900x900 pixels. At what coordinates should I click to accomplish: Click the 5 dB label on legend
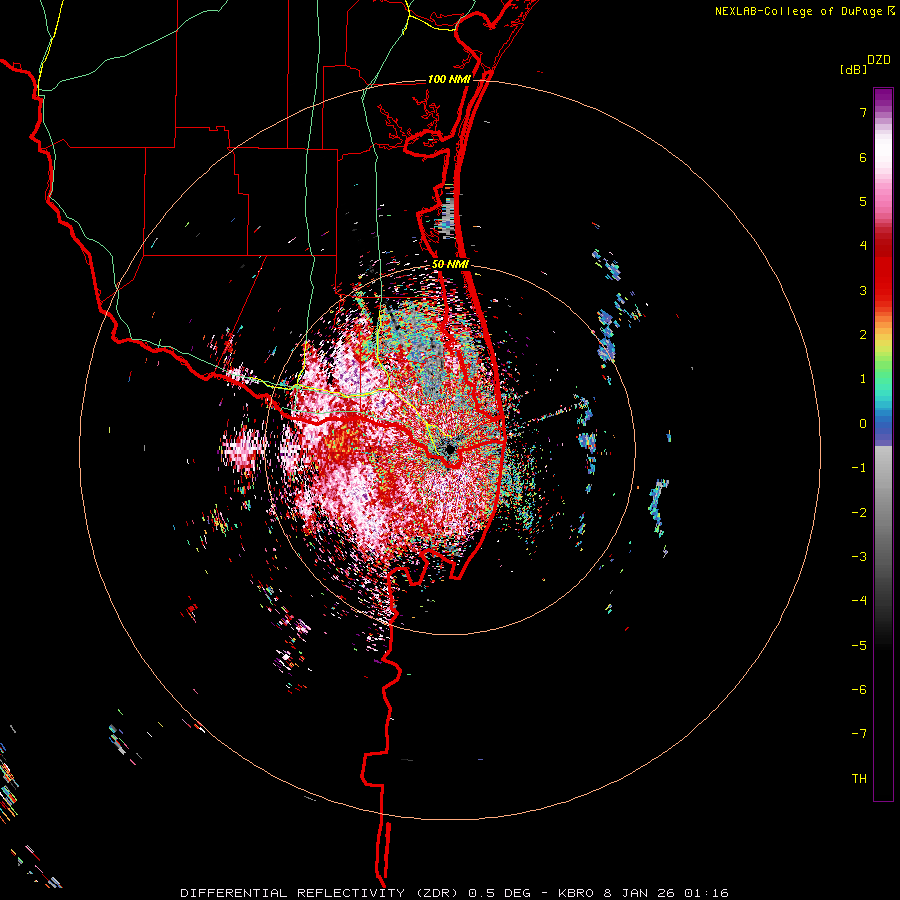click(x=863, y=201)
